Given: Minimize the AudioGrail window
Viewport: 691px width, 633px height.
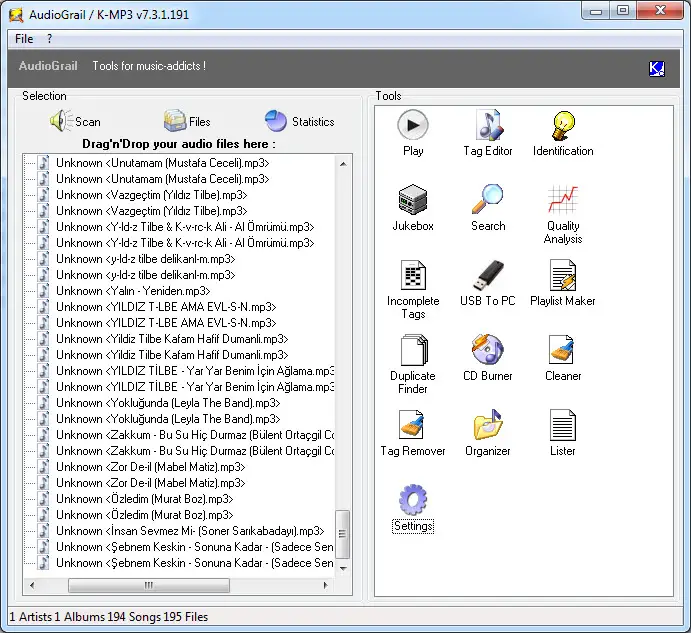Looking at the screenshot, I should click(596, 11).
